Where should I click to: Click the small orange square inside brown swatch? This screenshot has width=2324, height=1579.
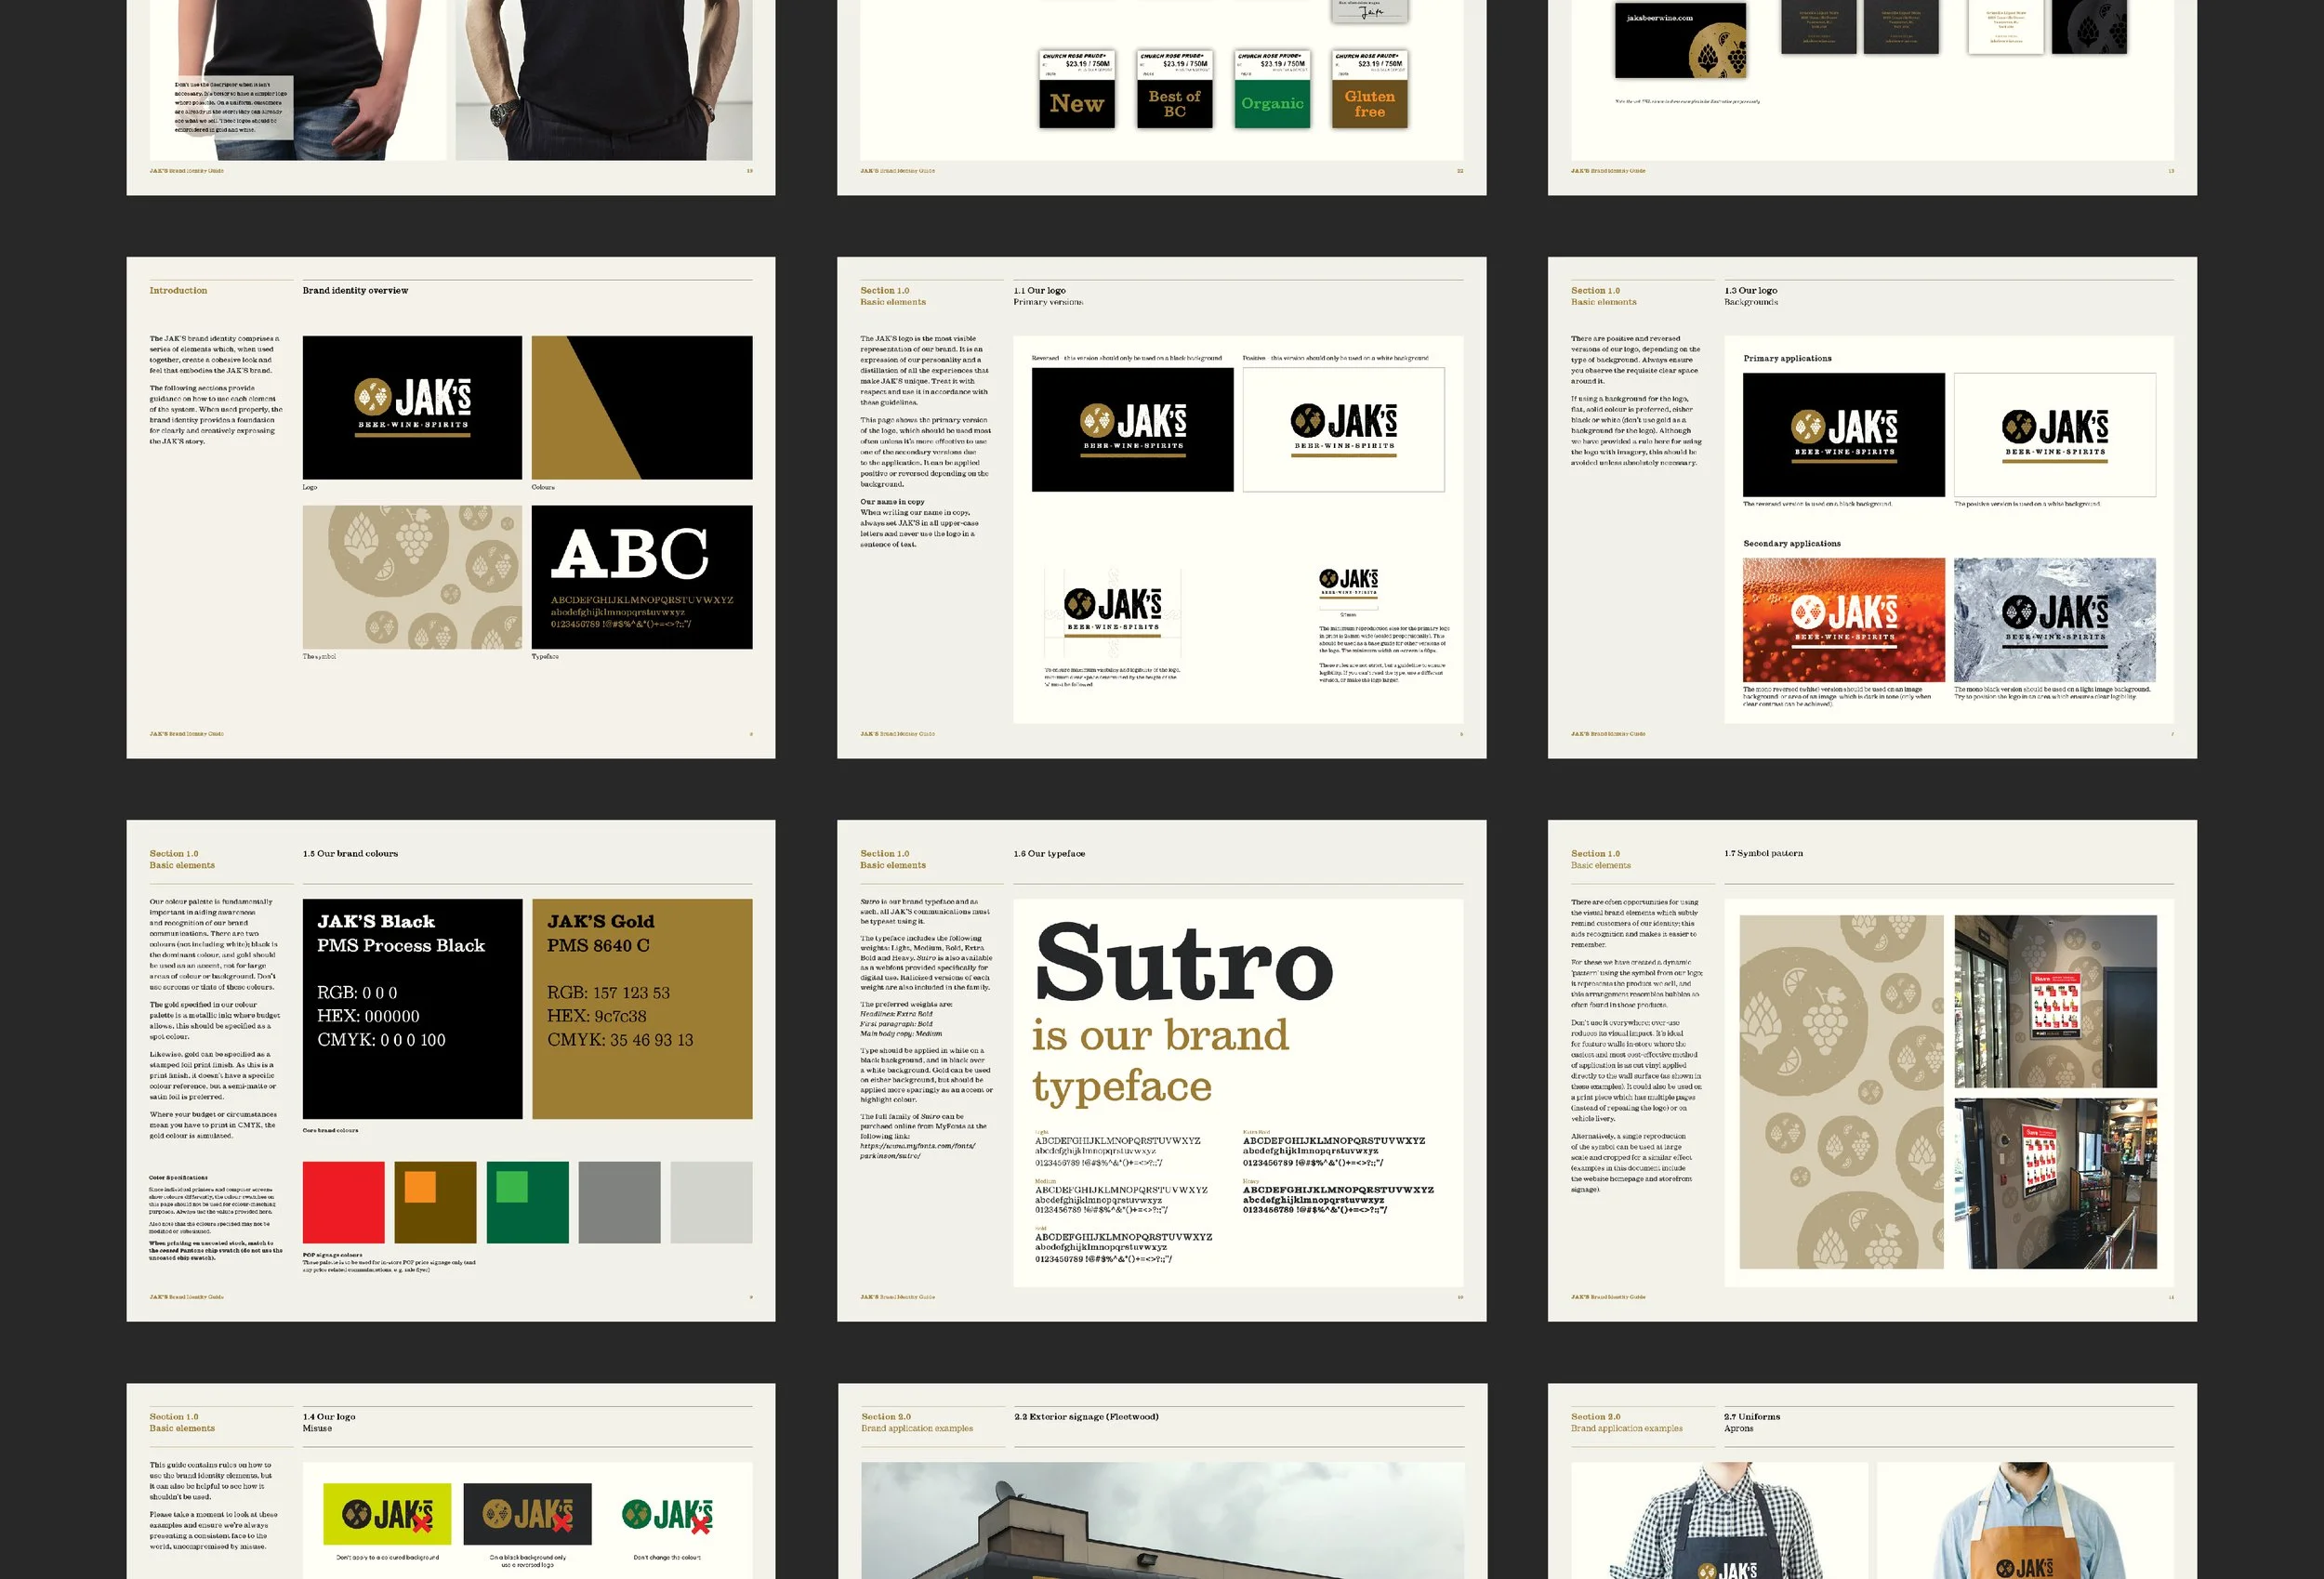click(x=420, y=1186)
